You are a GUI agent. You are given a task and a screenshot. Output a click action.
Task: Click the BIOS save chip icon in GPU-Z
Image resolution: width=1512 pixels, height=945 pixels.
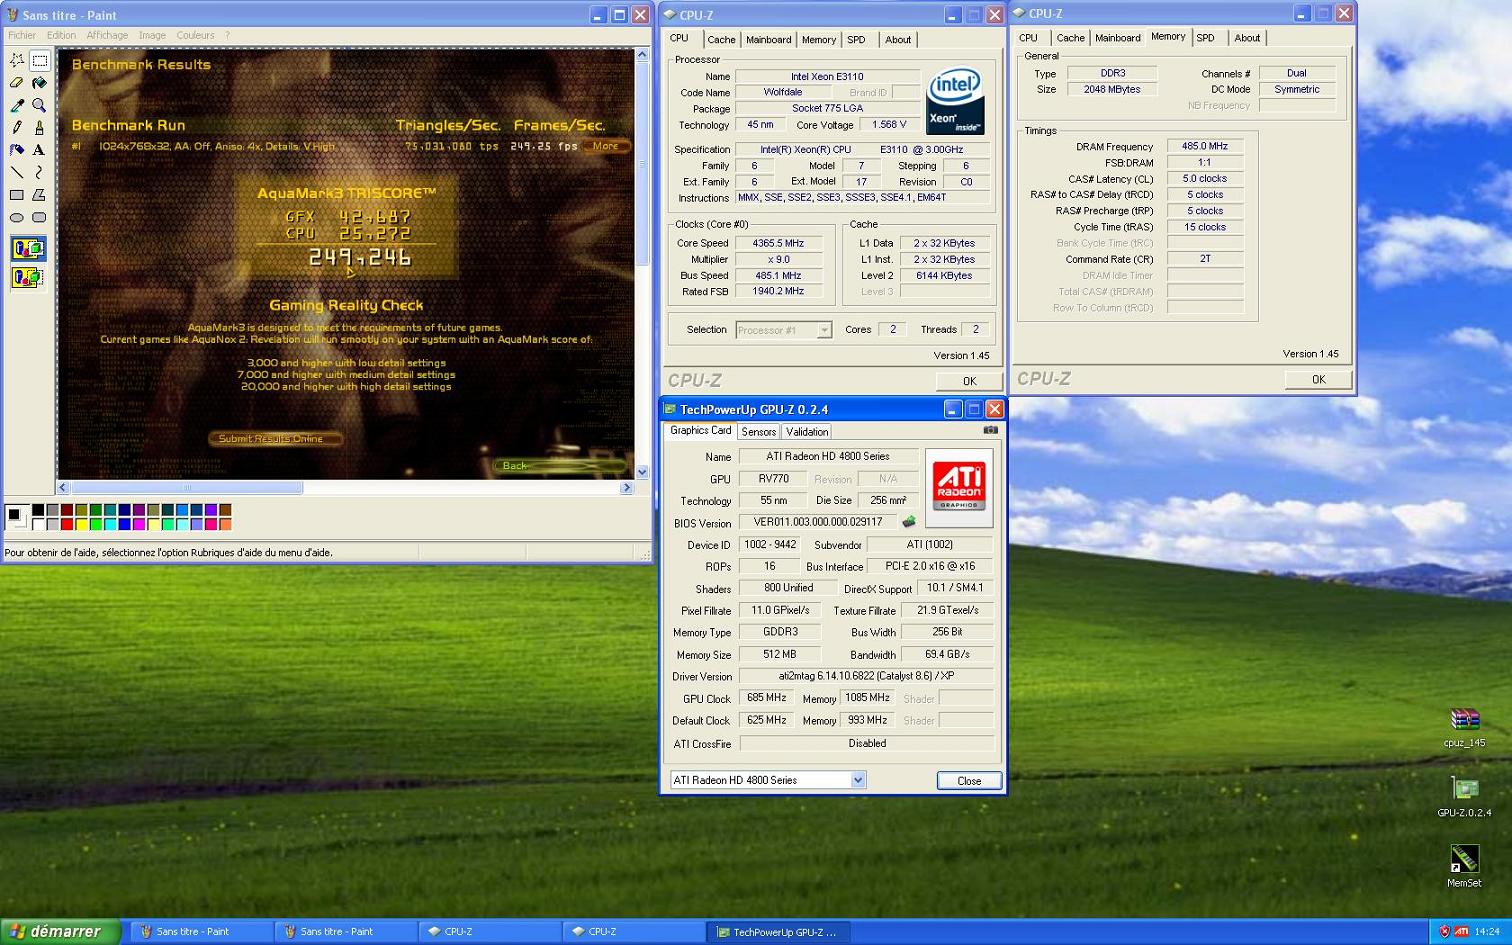pyautogui.click(x=909, y=521)
